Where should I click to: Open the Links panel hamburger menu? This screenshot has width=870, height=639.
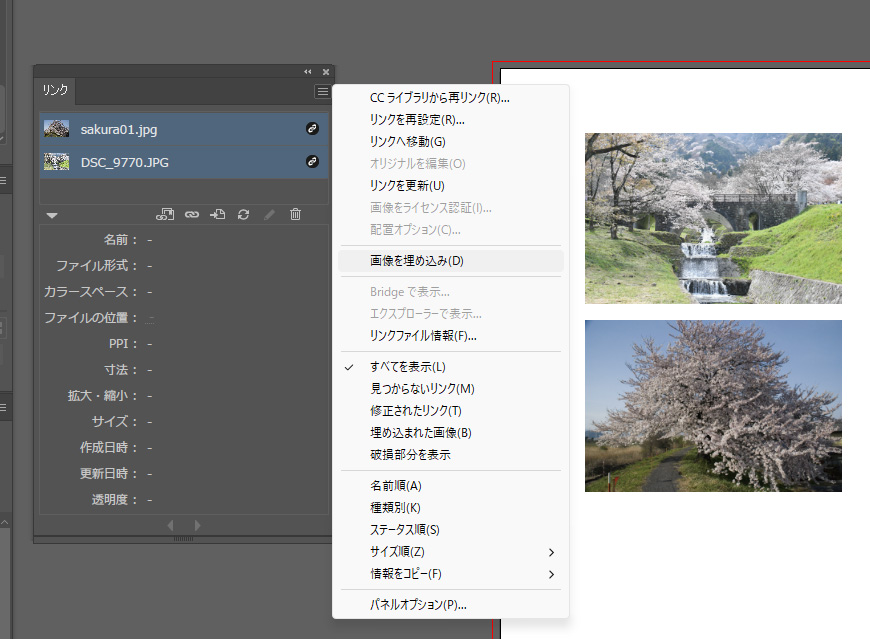click(322, 91)
